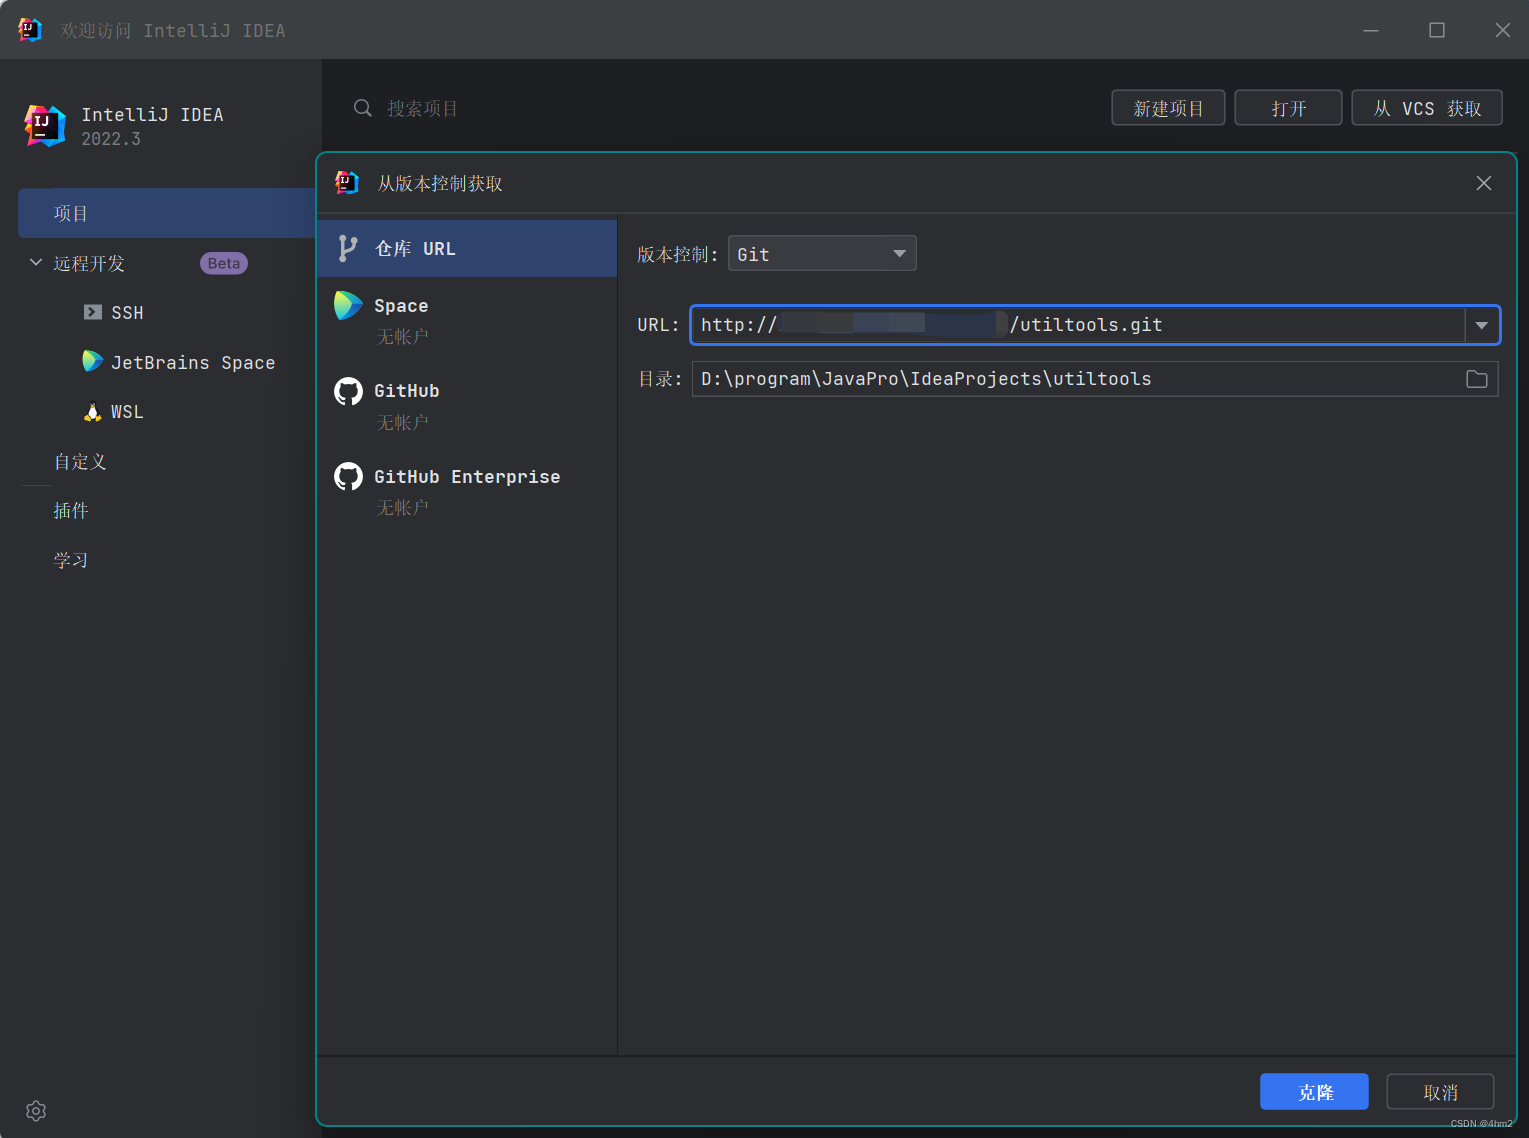Image resolution: width=1529 pixels, height=1138 pixels.
Task: Click the IntelliJ icon in the title bar
Action: [x=30, y=30]
